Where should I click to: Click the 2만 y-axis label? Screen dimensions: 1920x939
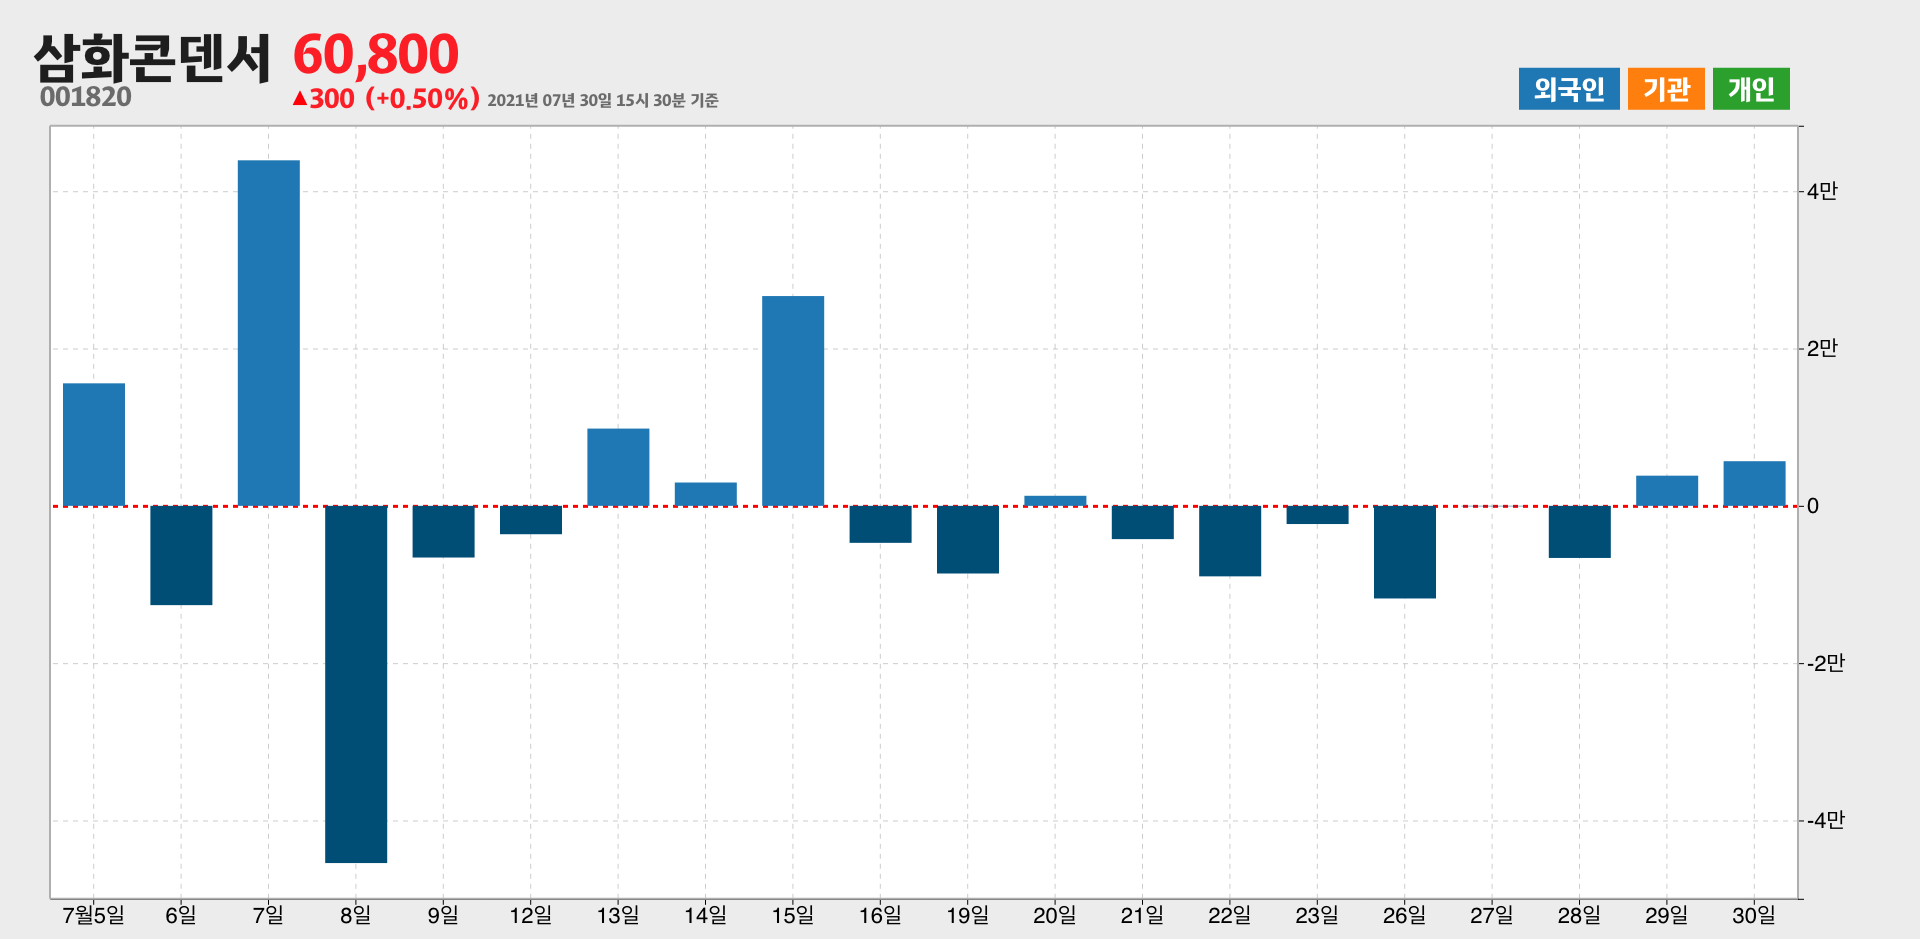click(x=1822, y=348)
